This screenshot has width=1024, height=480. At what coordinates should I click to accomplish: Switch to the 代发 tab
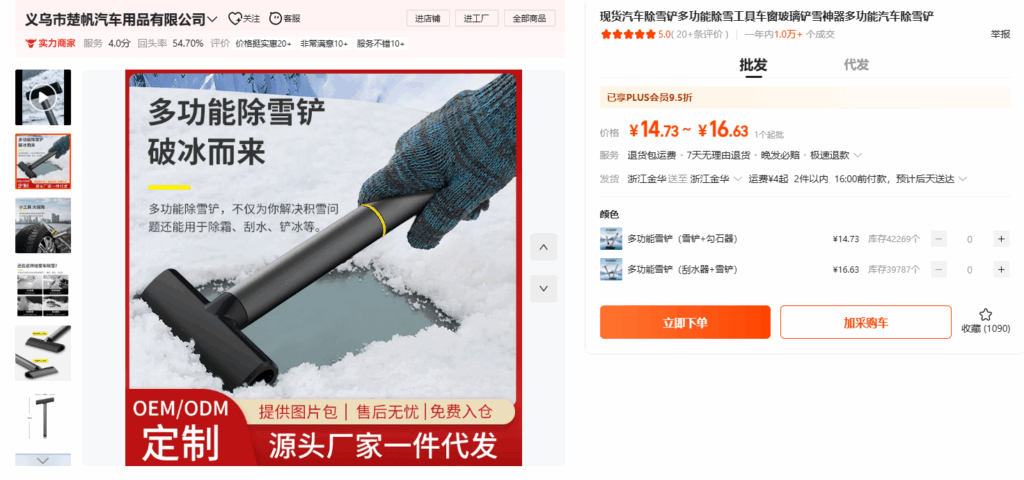pyautogui.click(x=856, y=65)
